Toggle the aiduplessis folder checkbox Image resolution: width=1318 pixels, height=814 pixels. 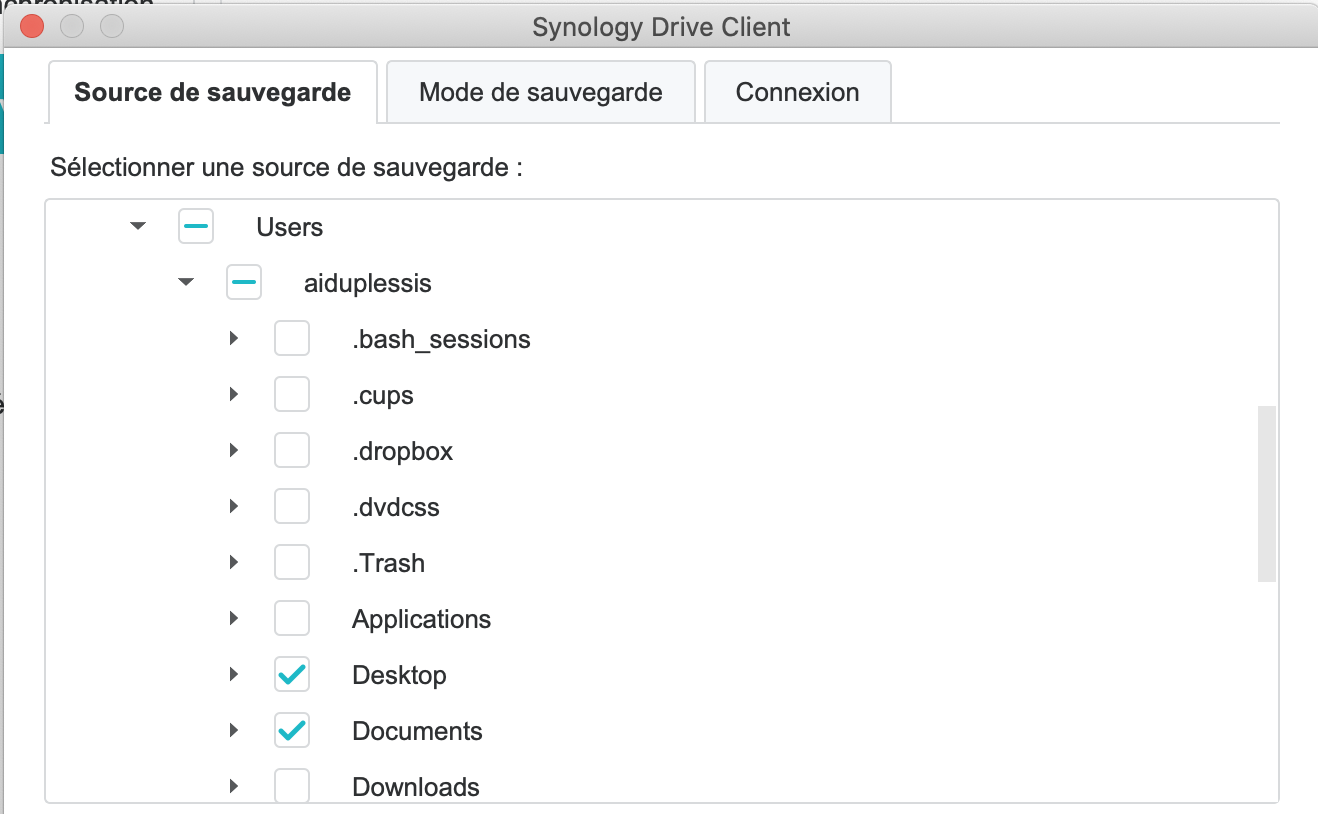[244, 283]
